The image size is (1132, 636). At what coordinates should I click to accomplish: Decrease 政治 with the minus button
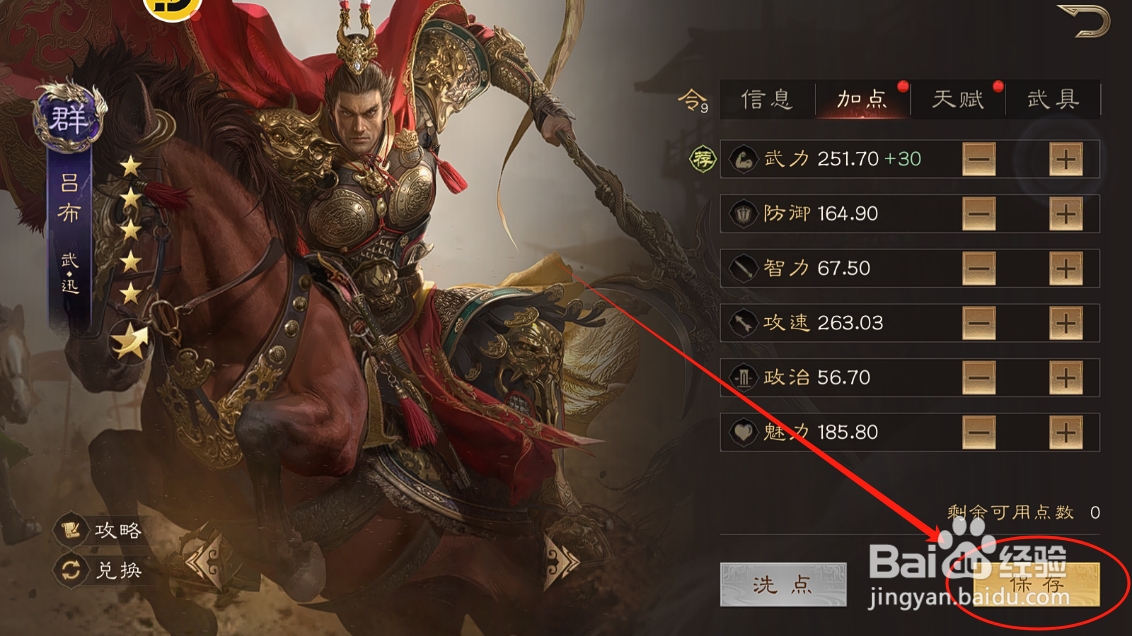[979, 378]
